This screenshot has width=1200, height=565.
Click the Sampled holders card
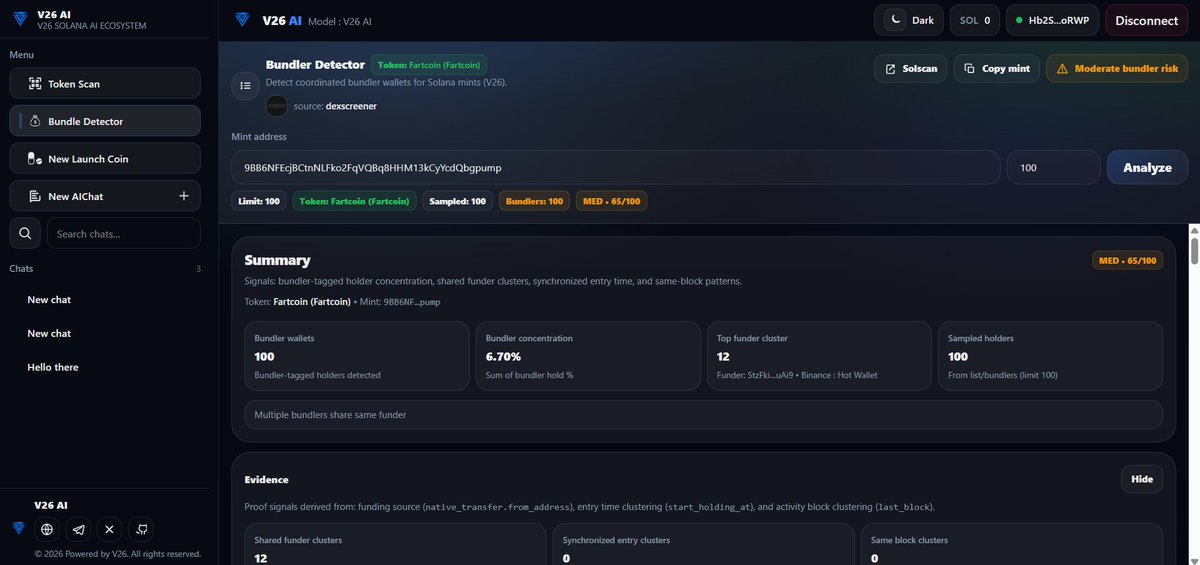pyautogui.click(x=1050, y=356)
